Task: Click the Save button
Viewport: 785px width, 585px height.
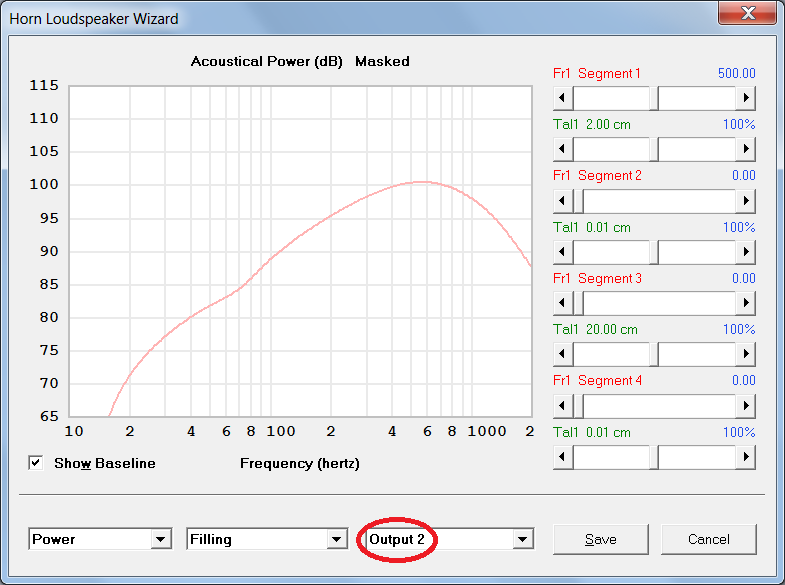Action: point(601,539)
